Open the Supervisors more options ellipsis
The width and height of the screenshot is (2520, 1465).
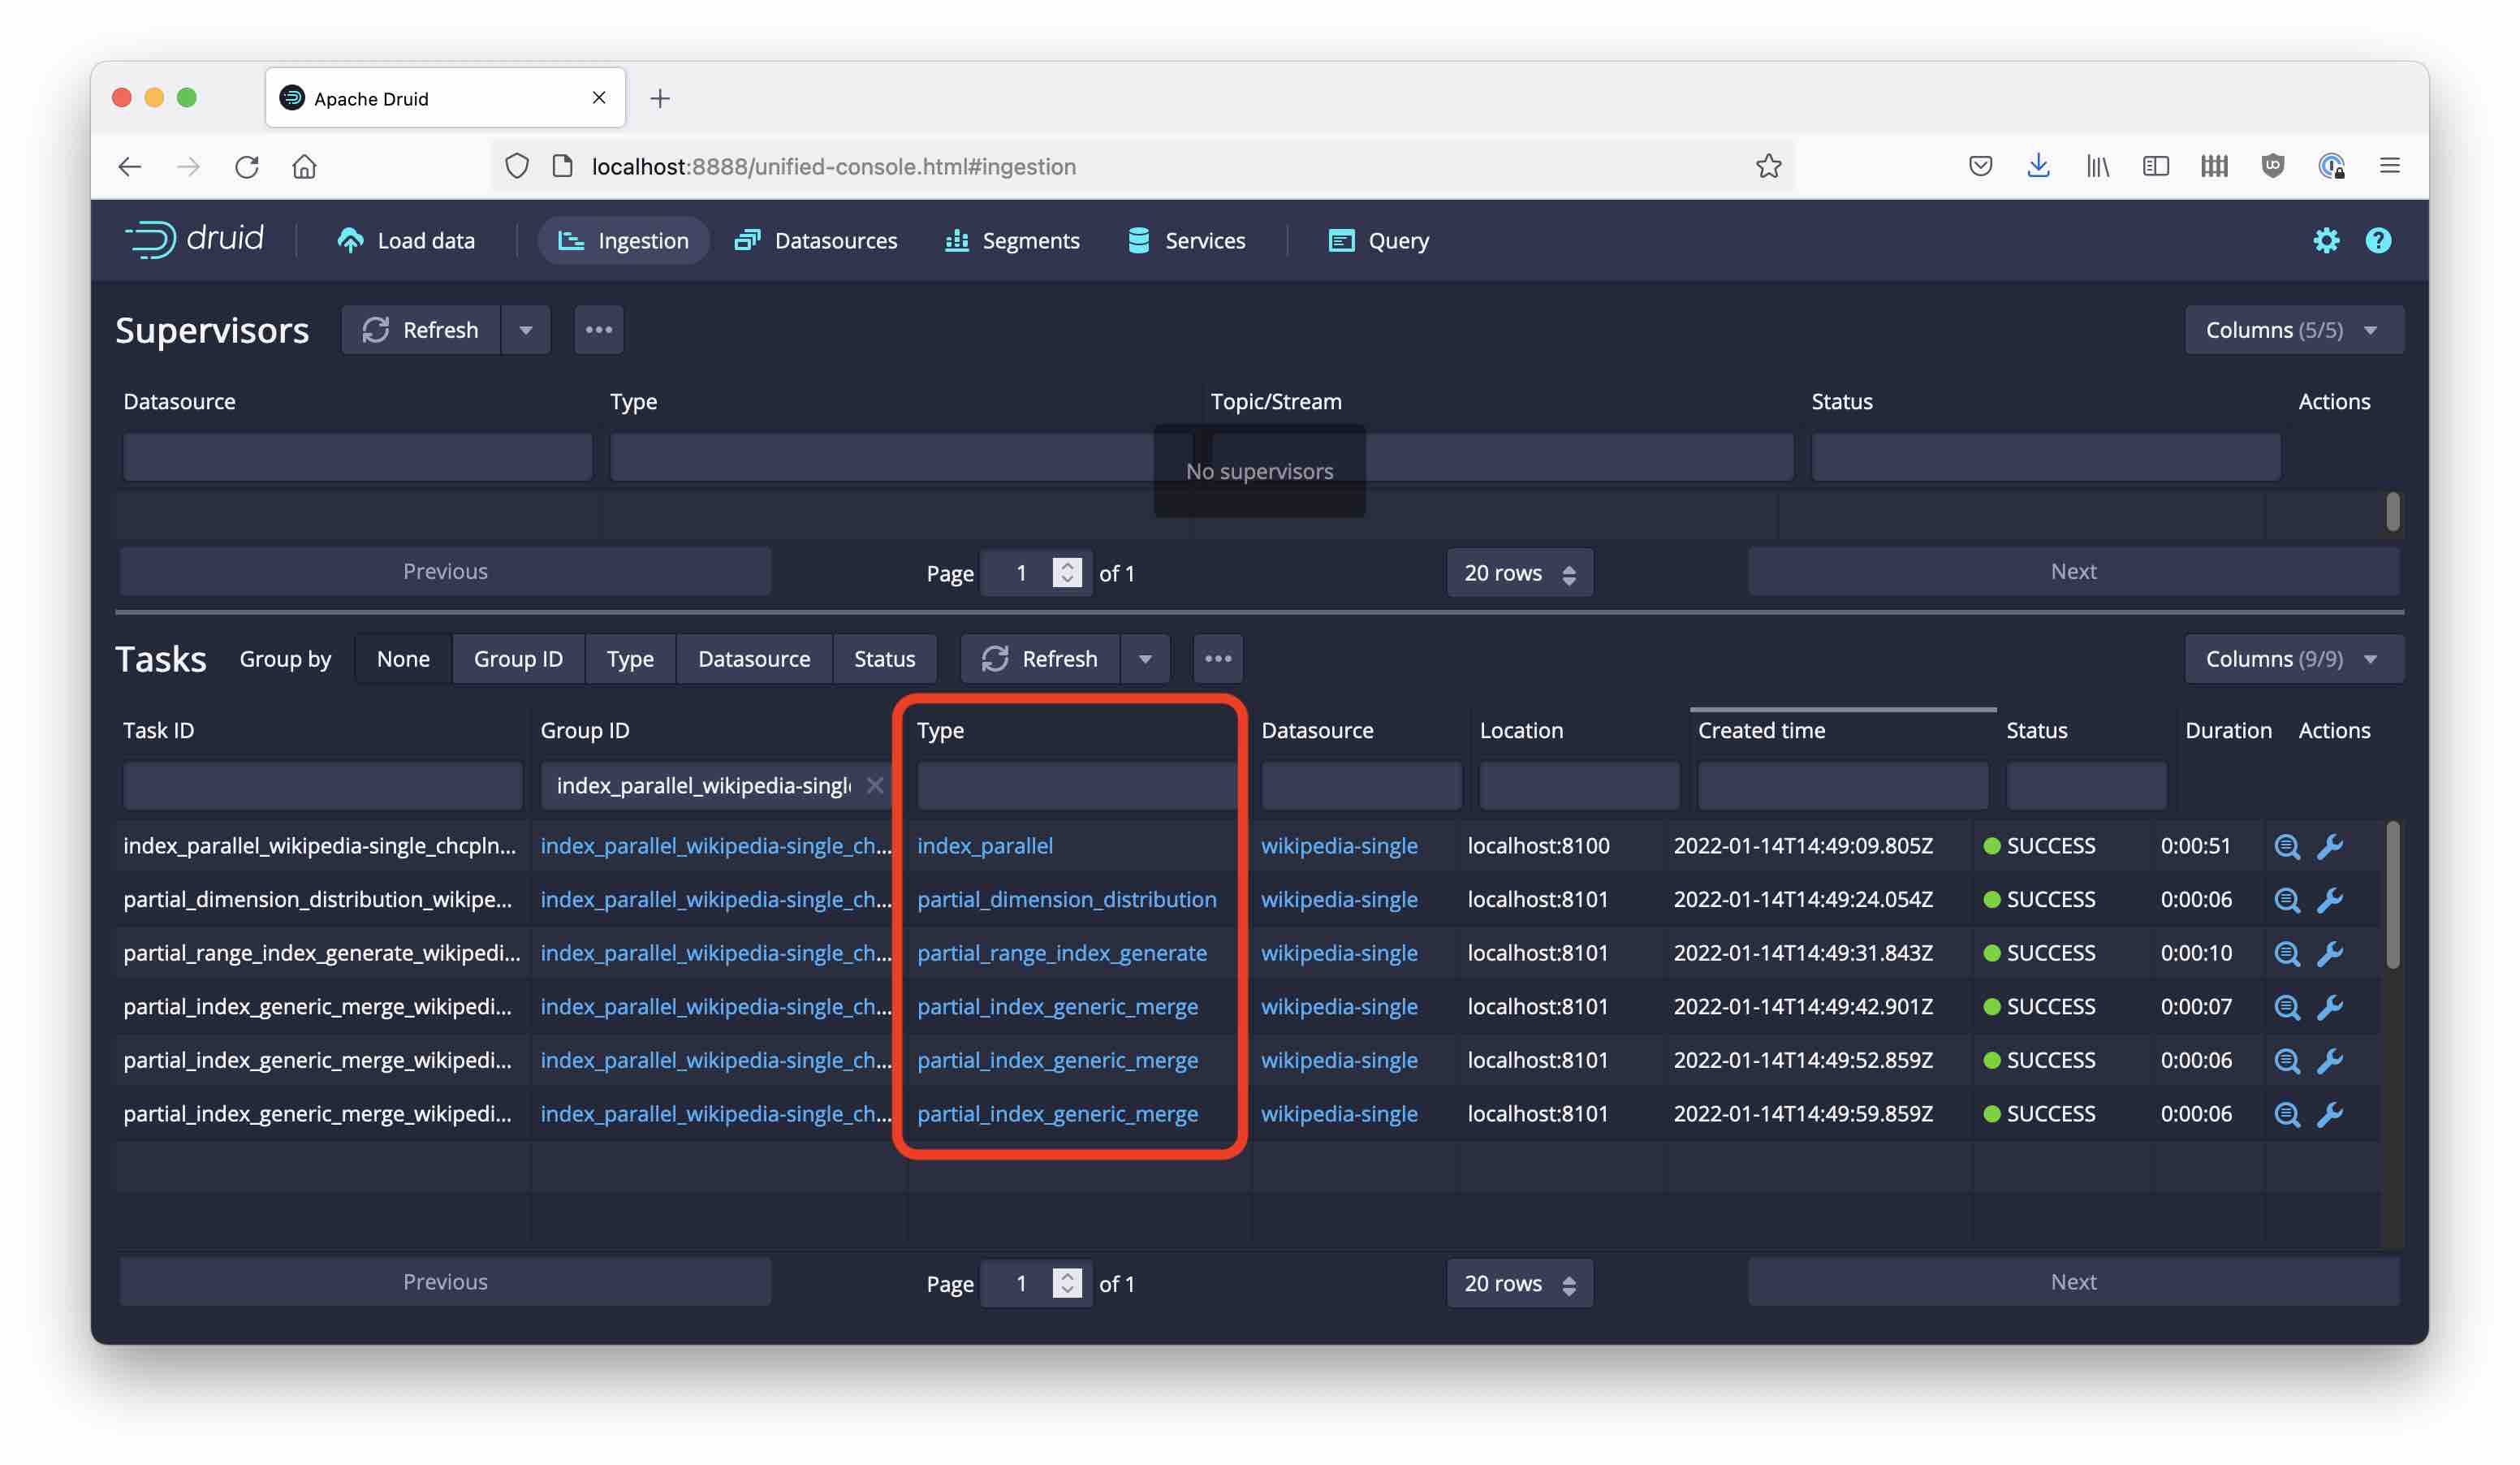tap(599, 330)
